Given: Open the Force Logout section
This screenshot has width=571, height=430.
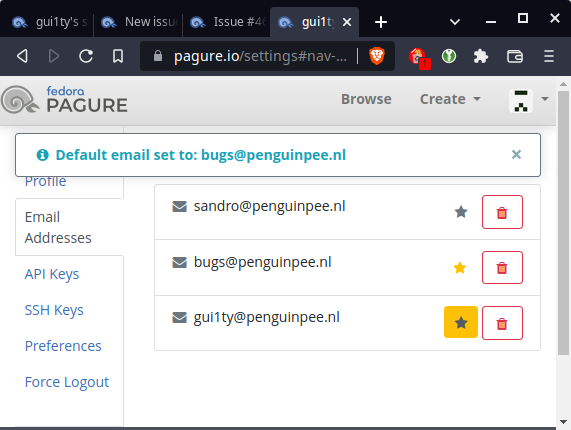Looking at the screenshot, I should point(67,382).
